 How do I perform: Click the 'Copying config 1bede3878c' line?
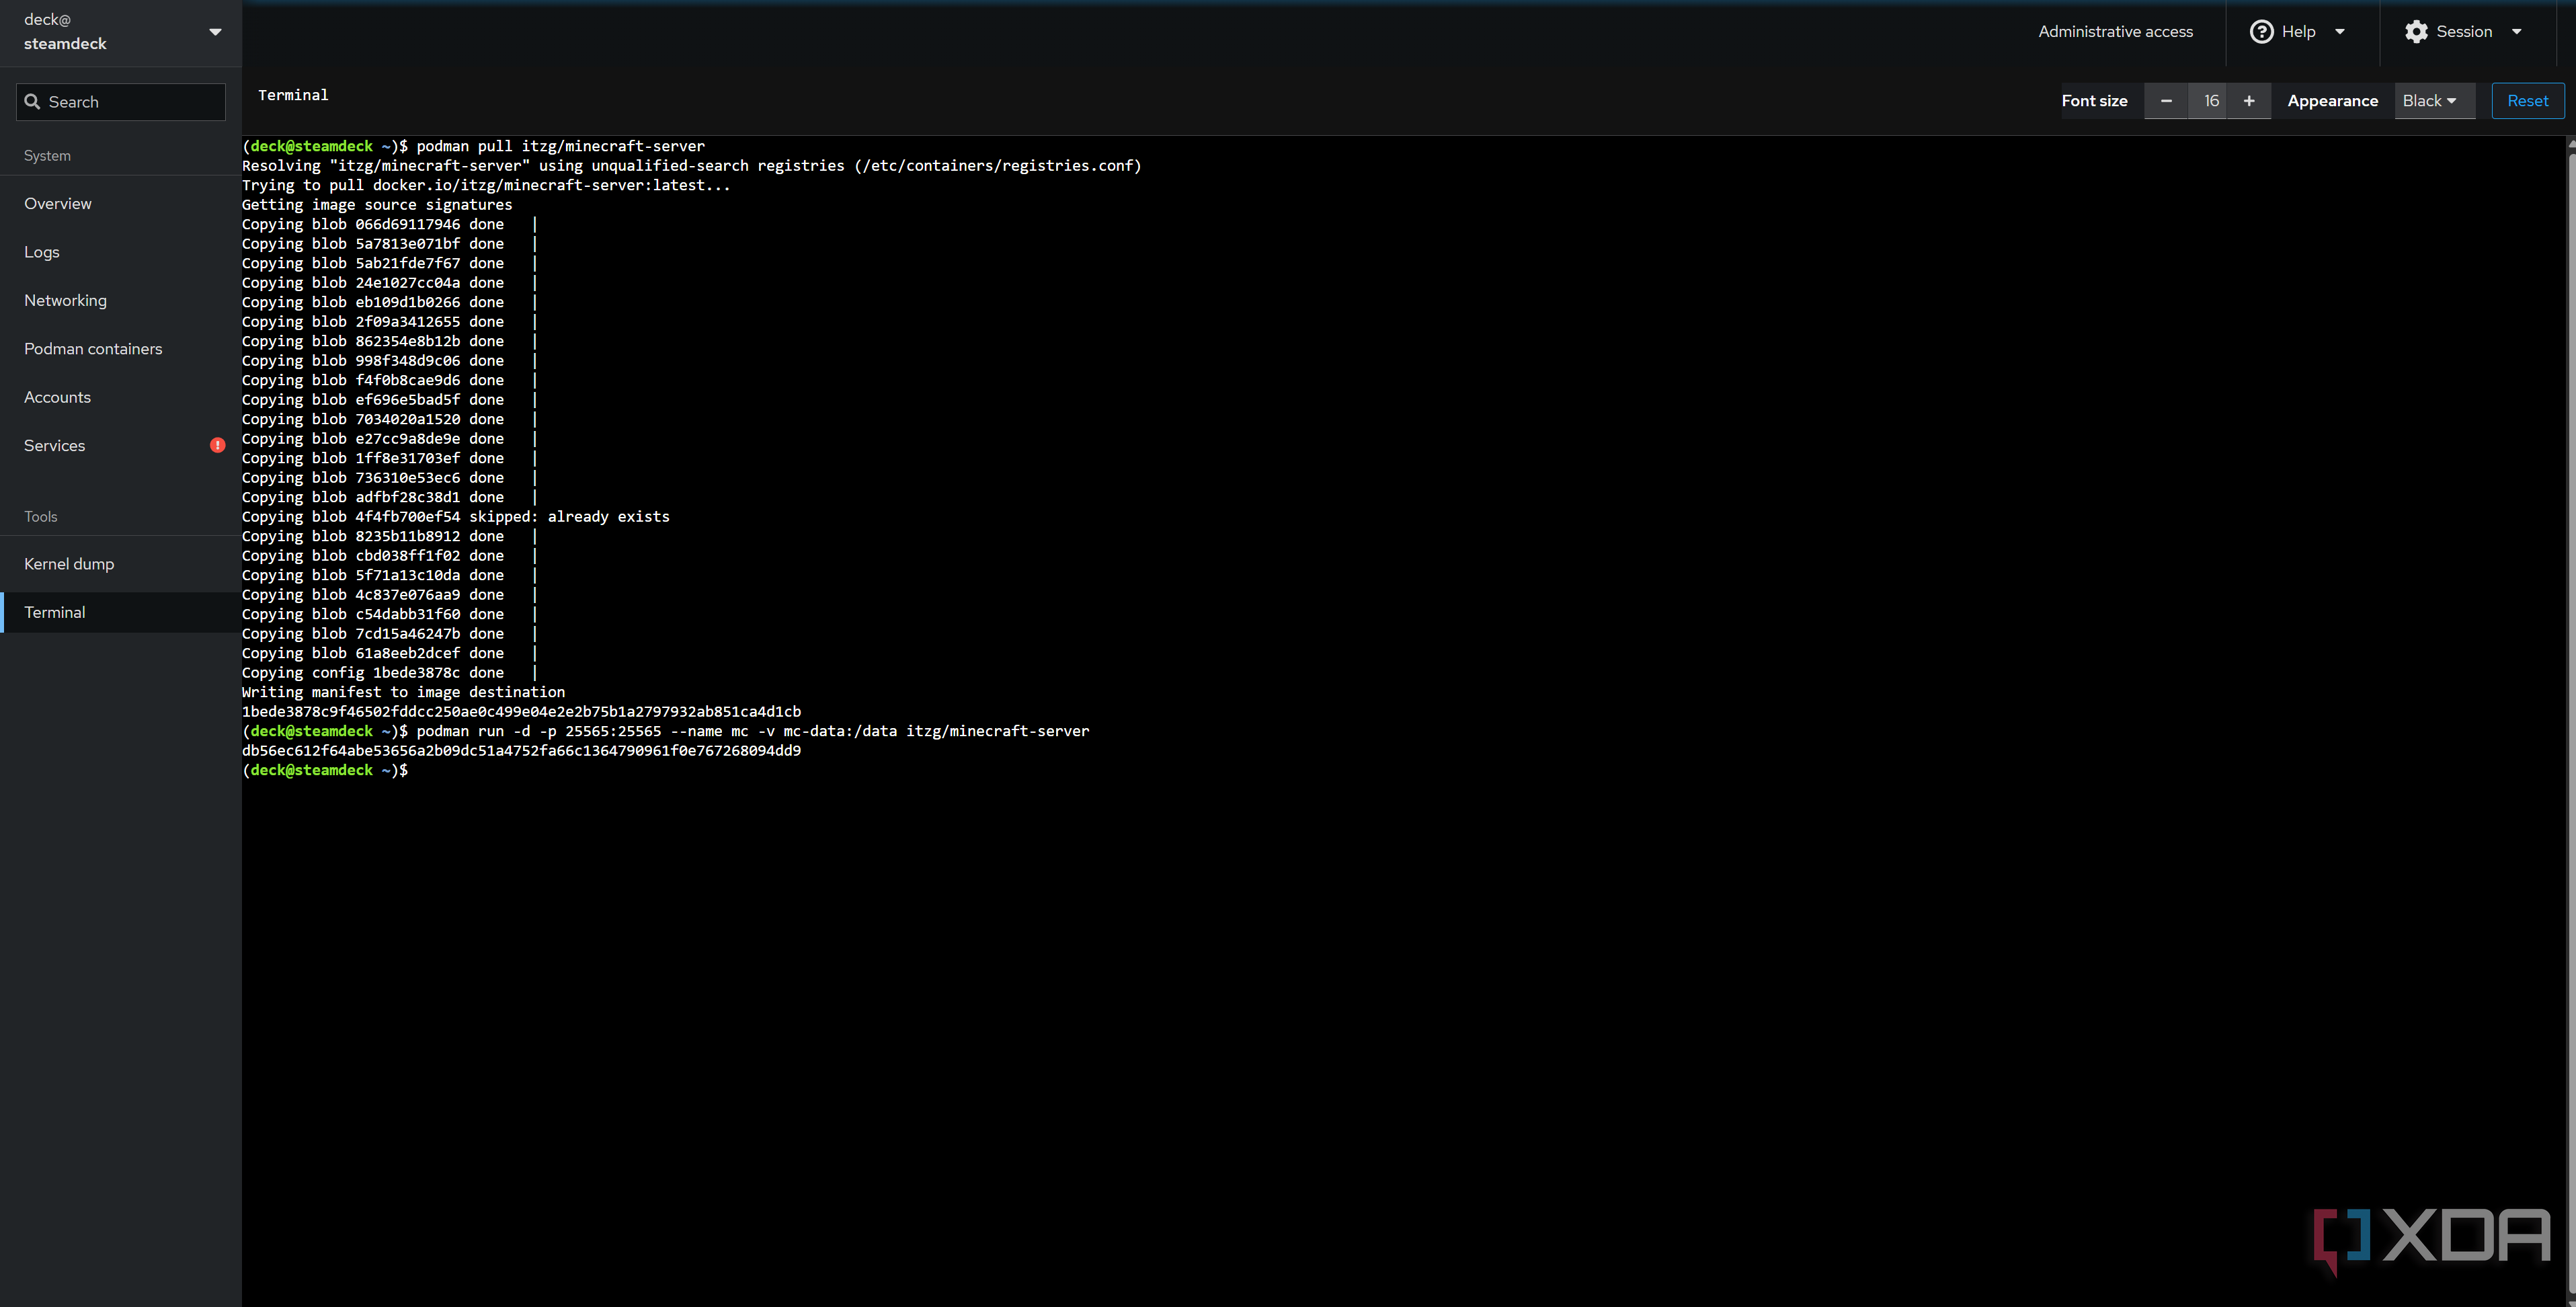[x=390, y=673]
